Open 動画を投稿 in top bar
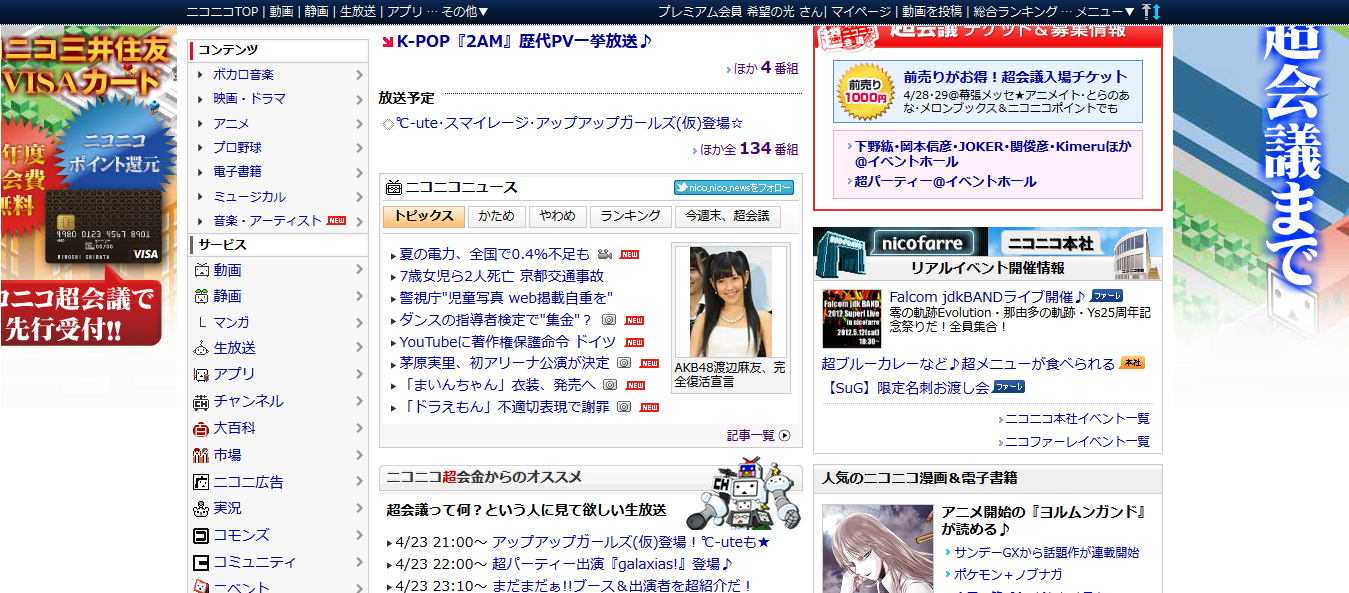1349x593 pixels. click(x=932, y=11)
